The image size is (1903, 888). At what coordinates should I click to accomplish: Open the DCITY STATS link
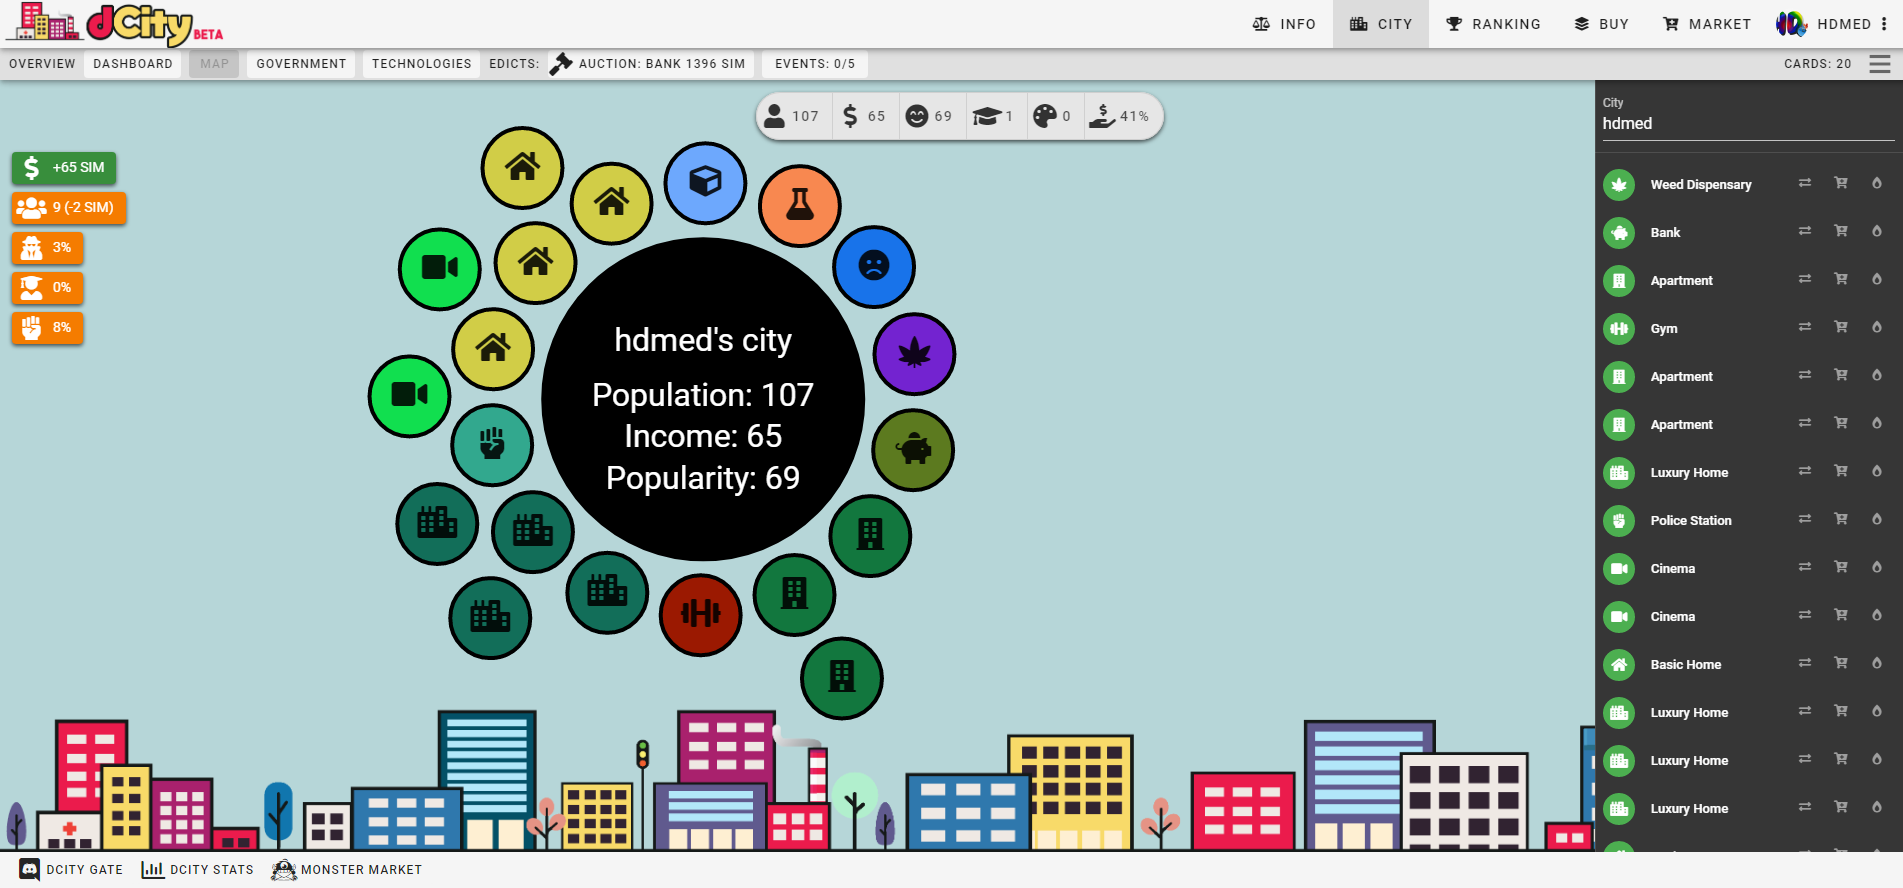(198, 870)
